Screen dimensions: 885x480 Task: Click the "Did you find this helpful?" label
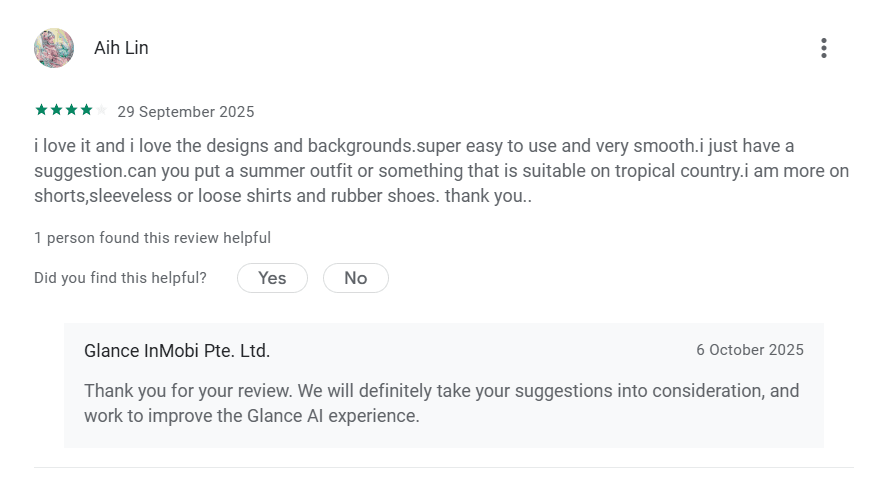pos(120,278)
